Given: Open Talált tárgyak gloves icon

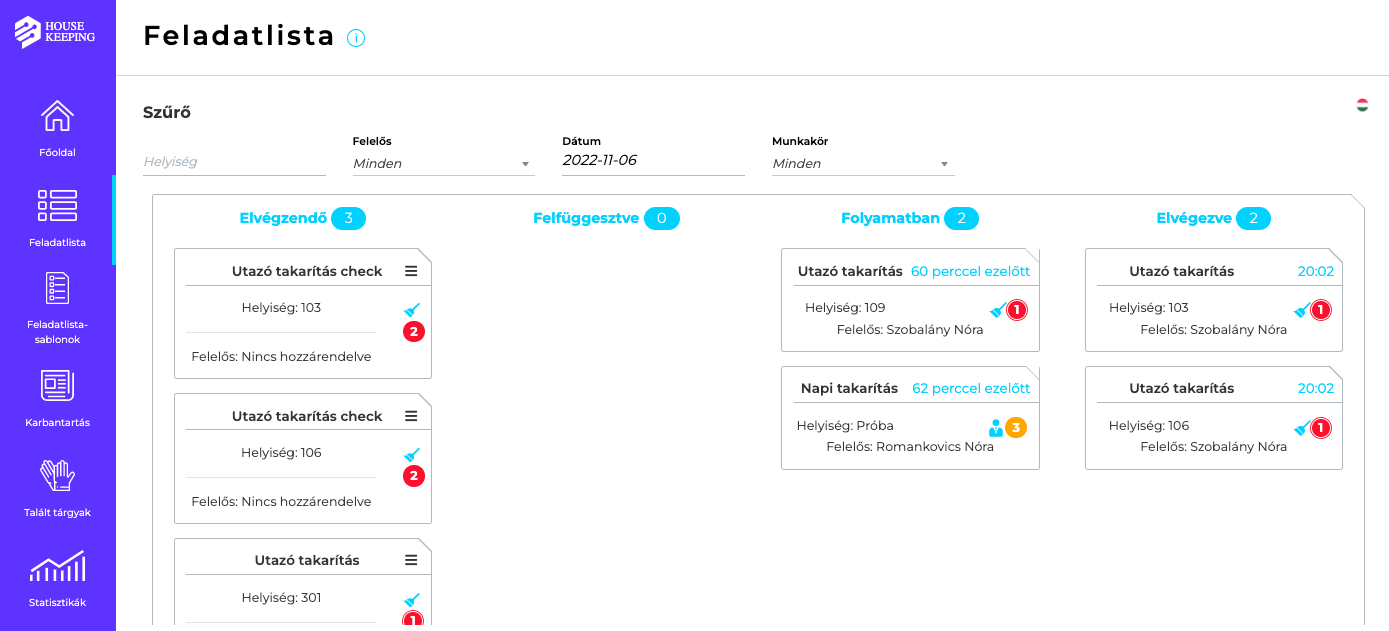Looking at the screenshot, I should click(57, 476).
